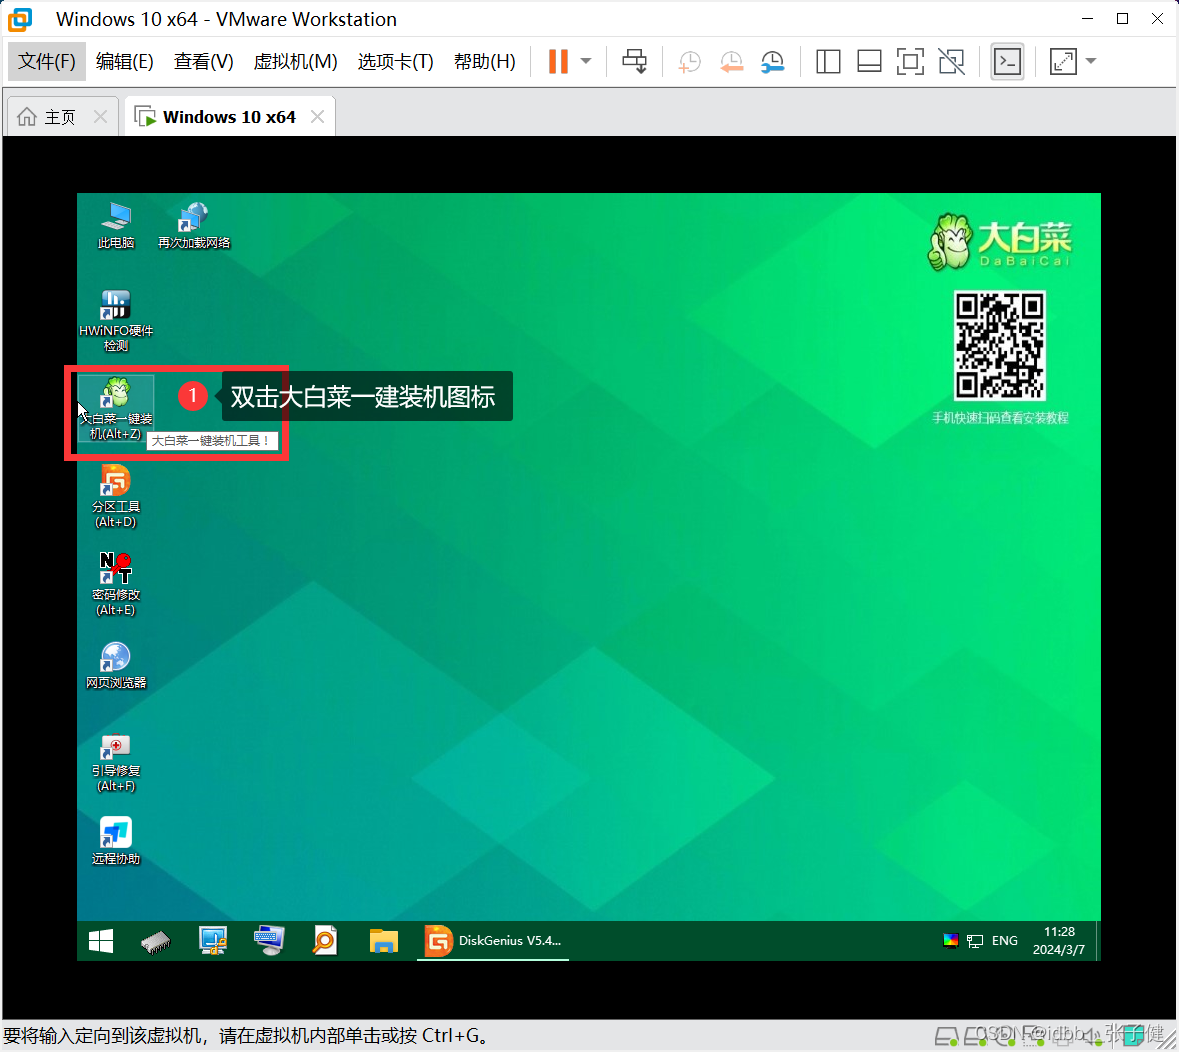Click the monitor tools taskbar icon
The height and width of the screenshot is (1052, 1179).
click(x=213, y=941)
